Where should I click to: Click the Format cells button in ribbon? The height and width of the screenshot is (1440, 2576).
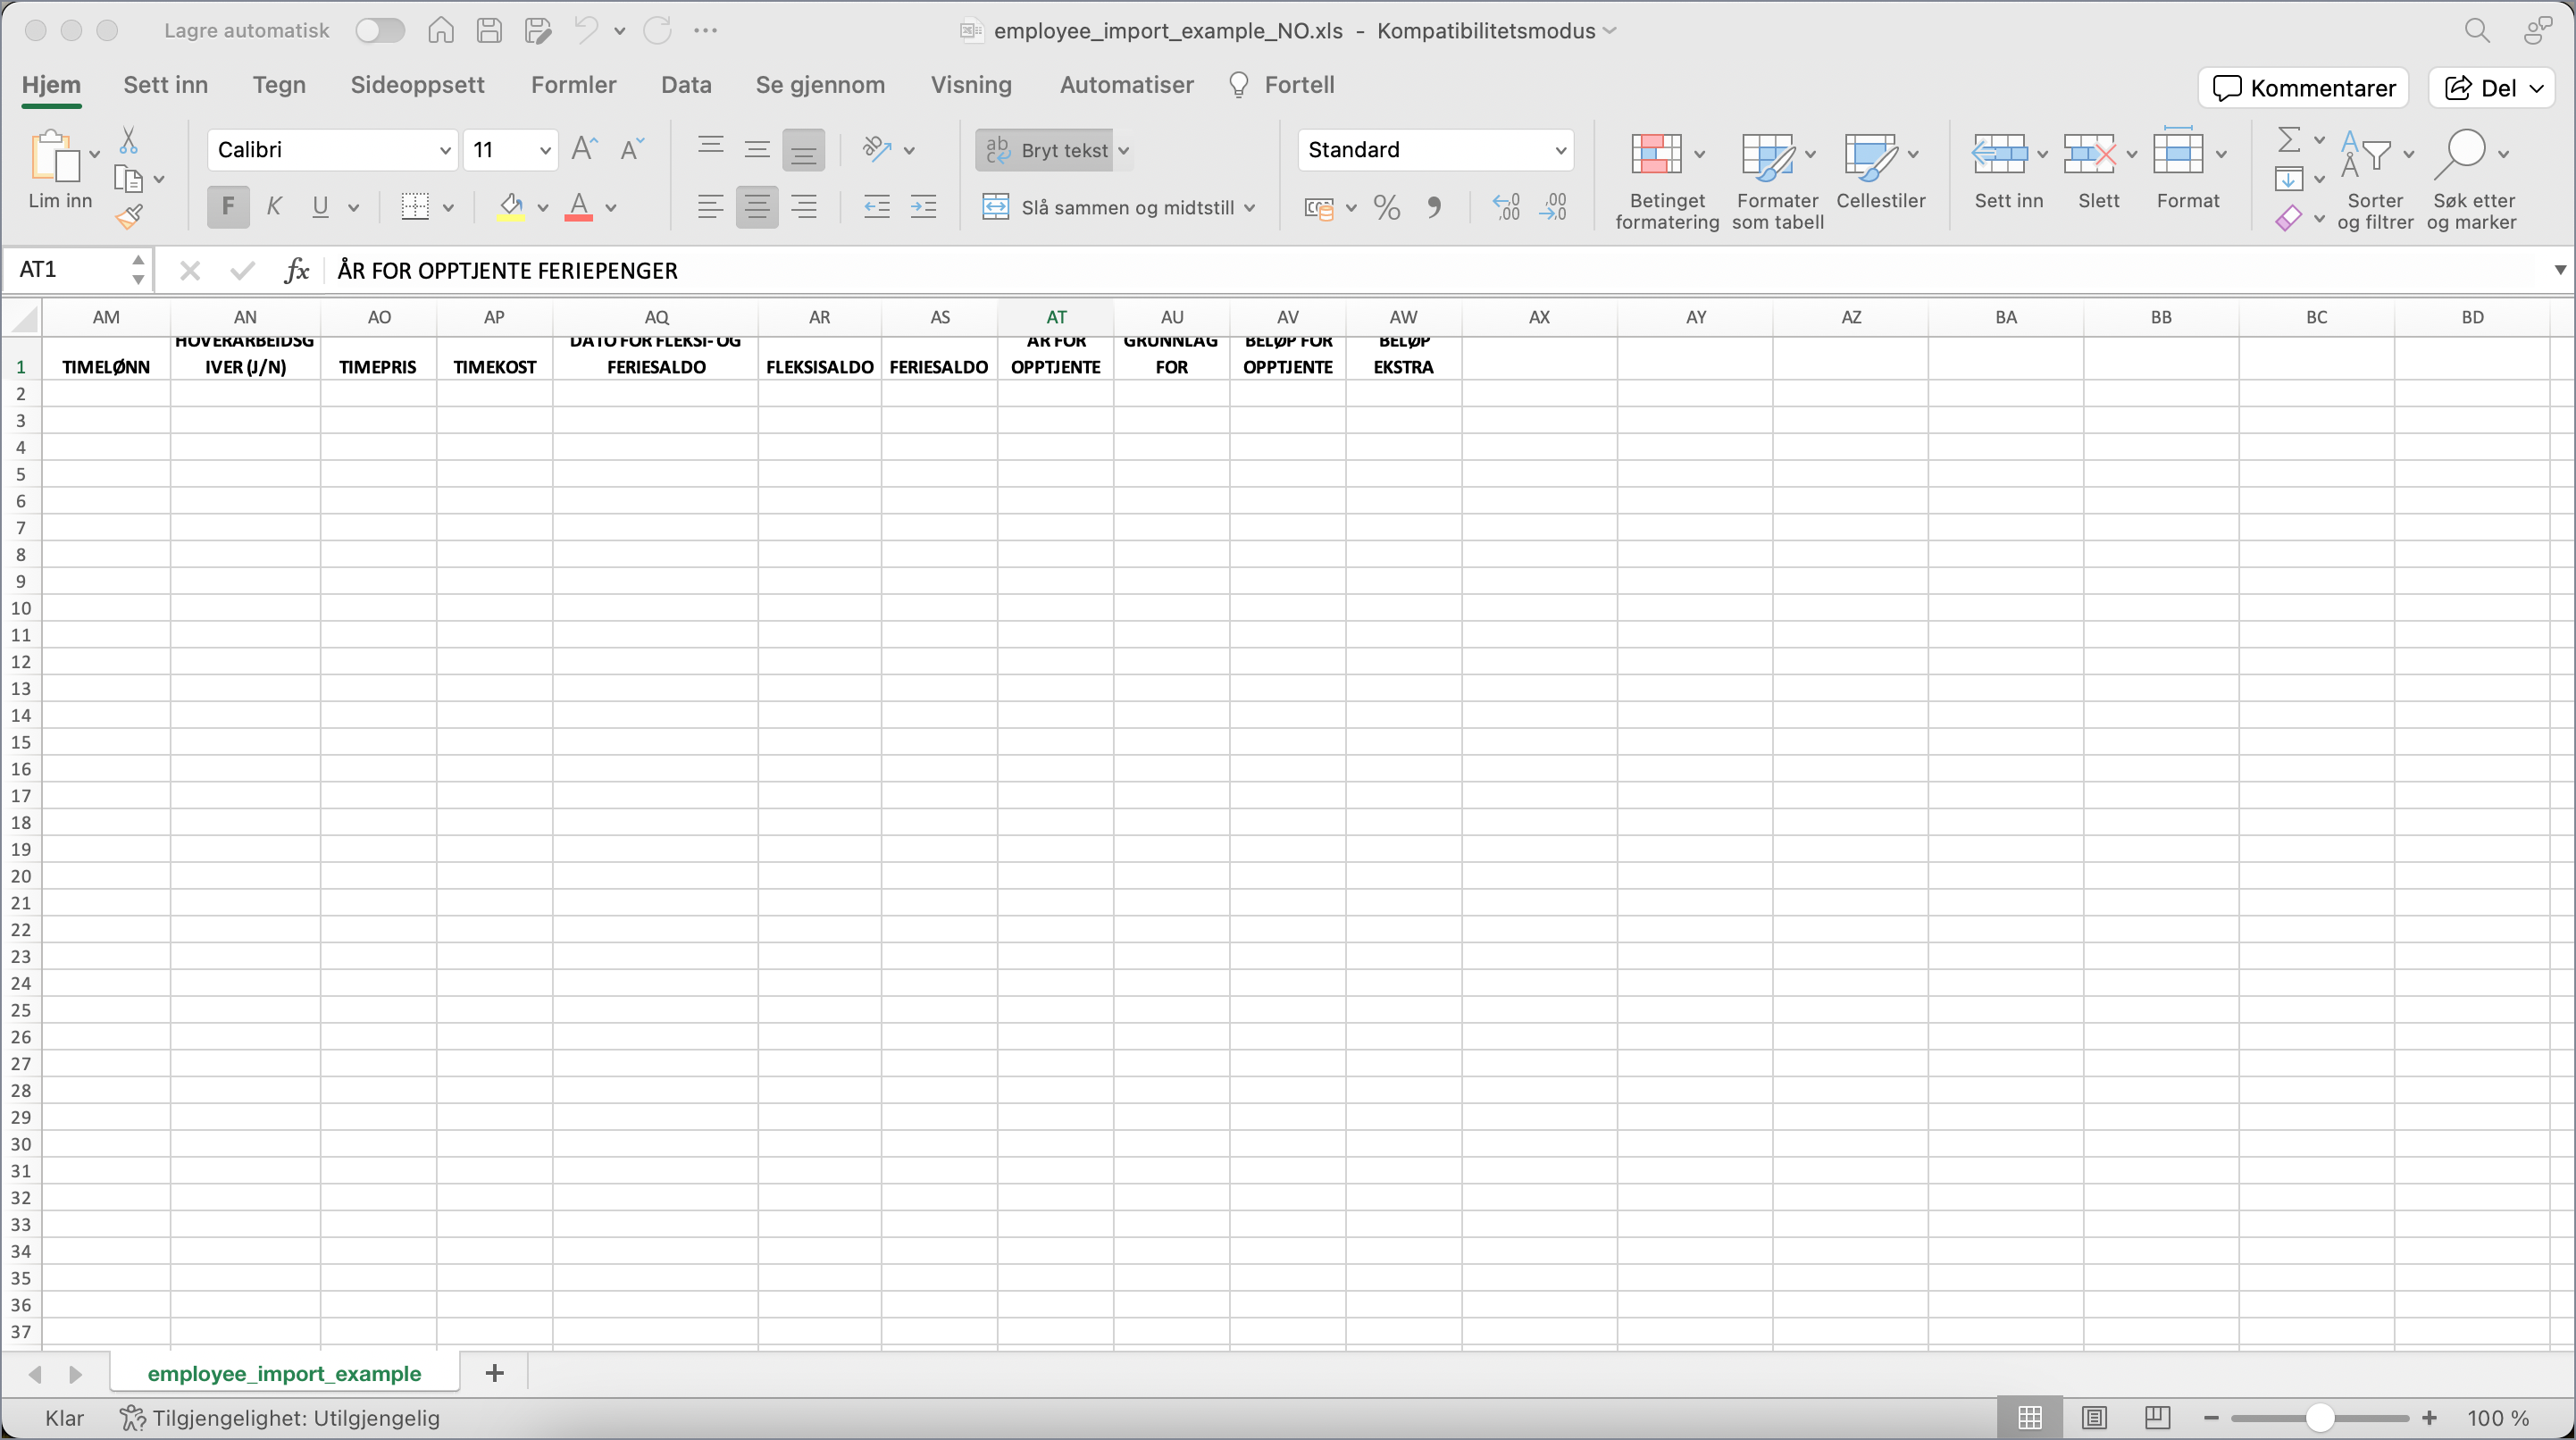[2187, 170]
